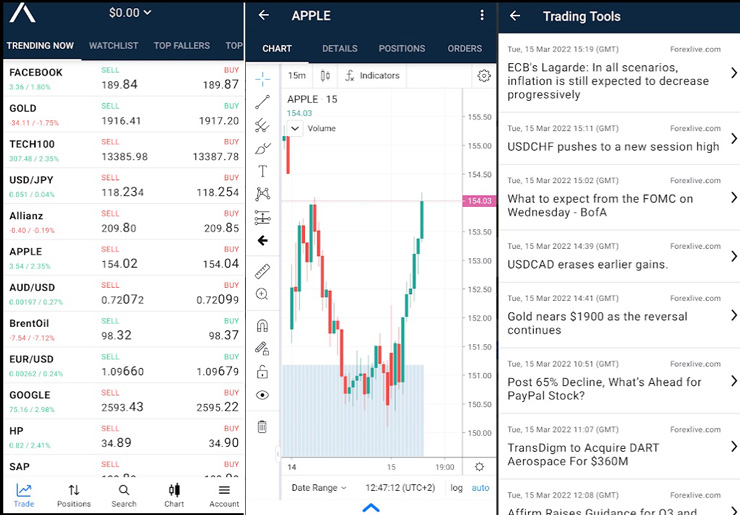The width and height of the screenshot is (740, 515).
Task: Go back from the APPLE chart screen
Action: pos(264,15)
